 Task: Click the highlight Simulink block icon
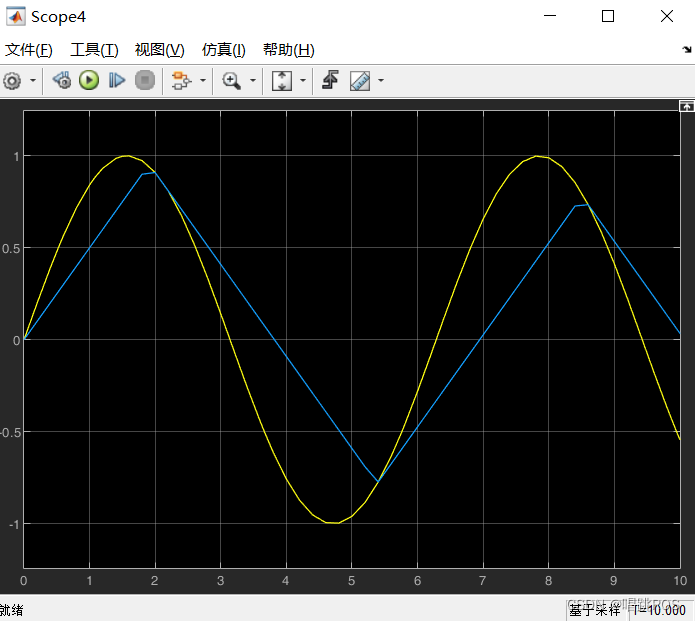click(x=181, y=81)
